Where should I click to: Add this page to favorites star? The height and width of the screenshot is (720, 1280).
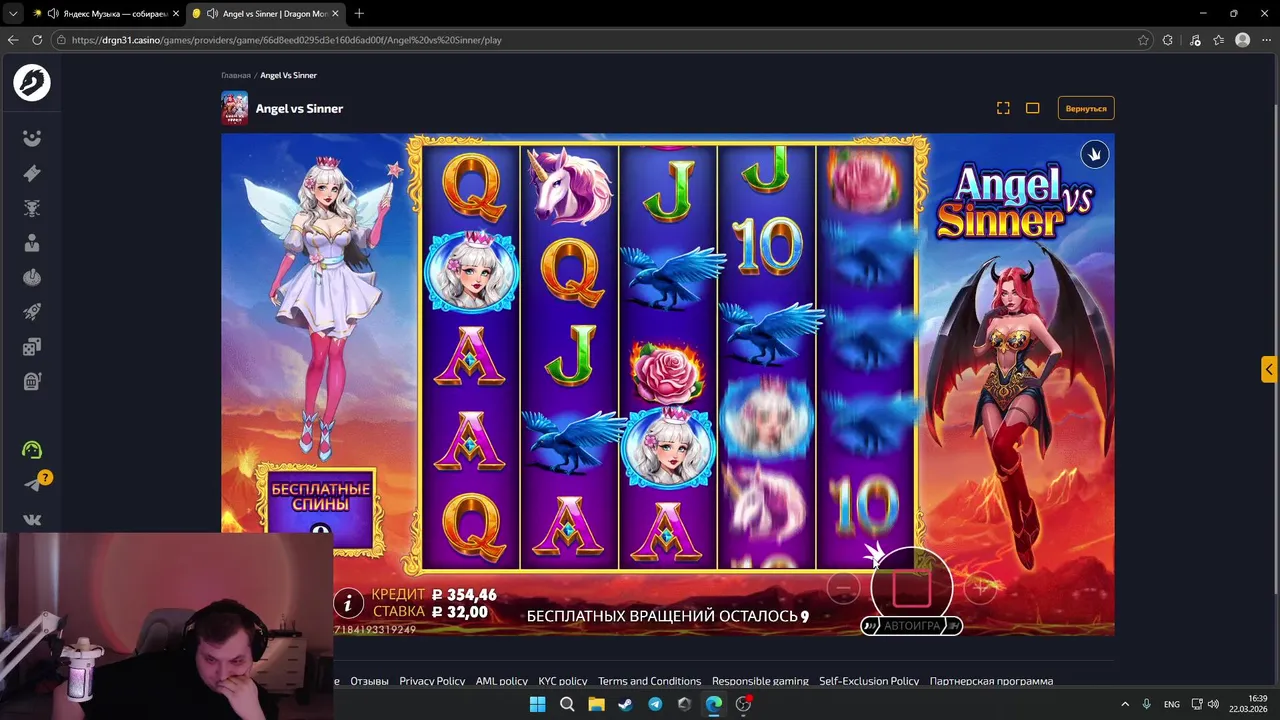coord(1143,40)
